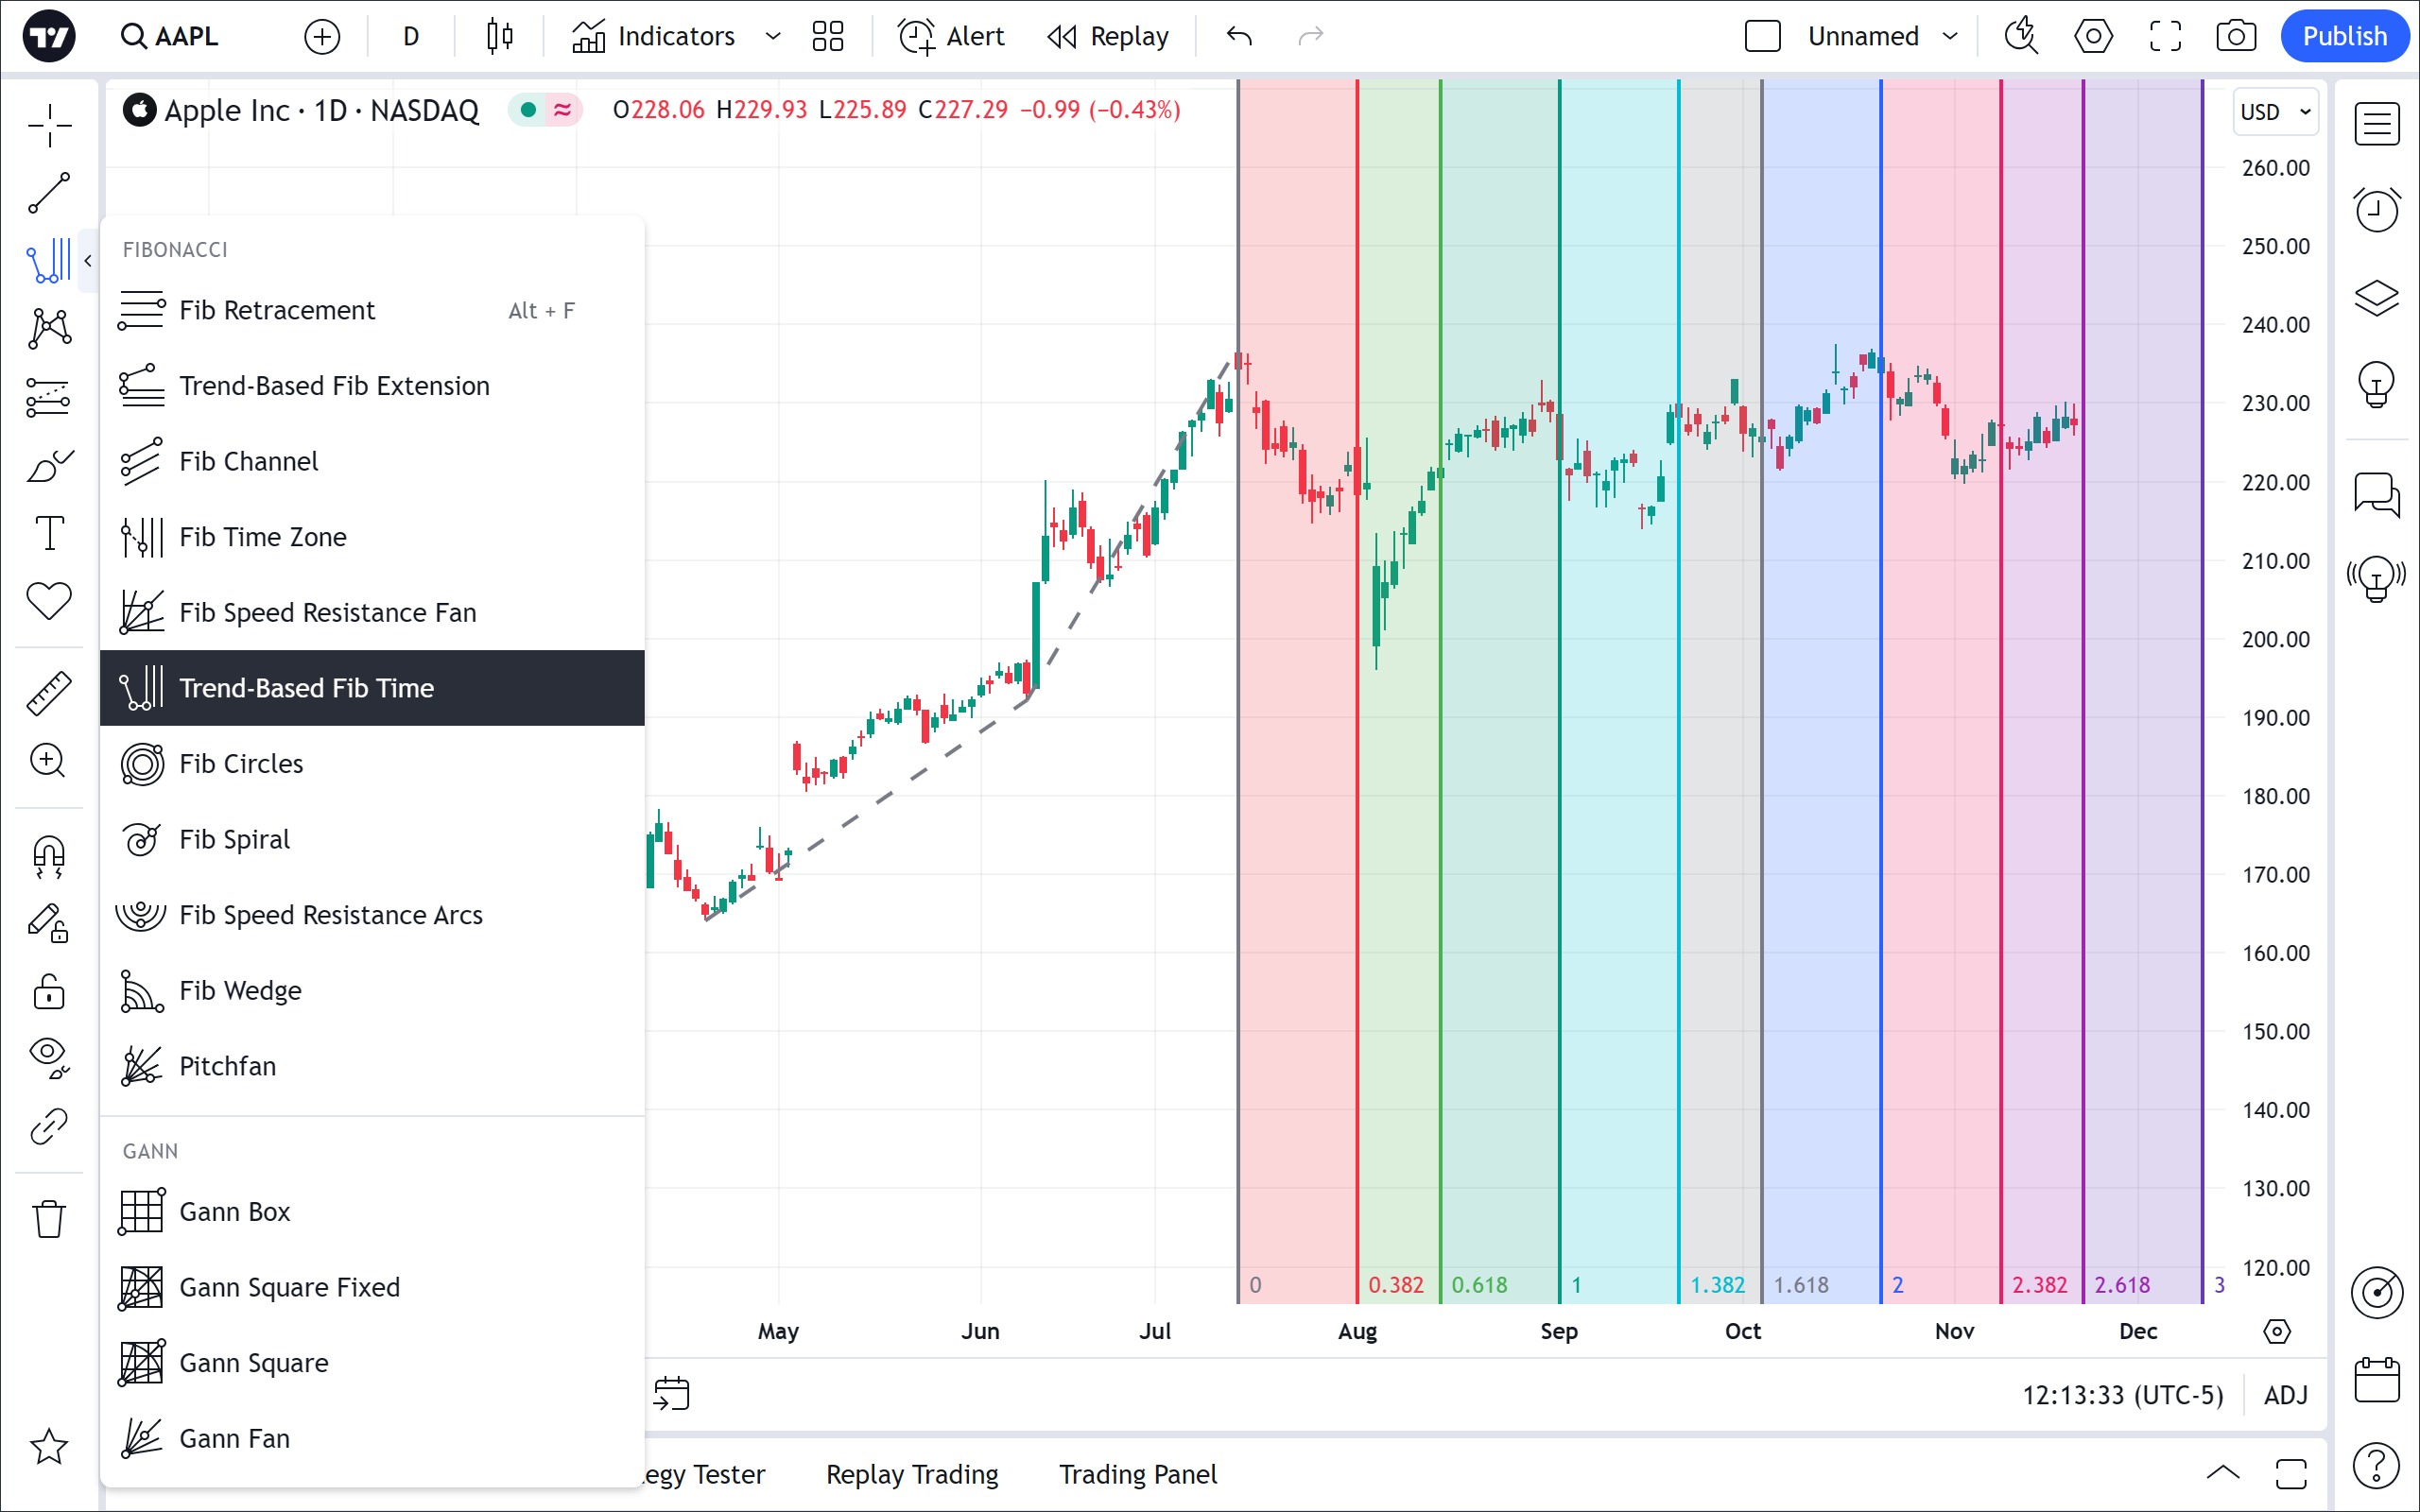Choose Trend-Based Fib Extension
Image resolution: width=2420 pixels, height=1512 pixels.
coord(372,386)
